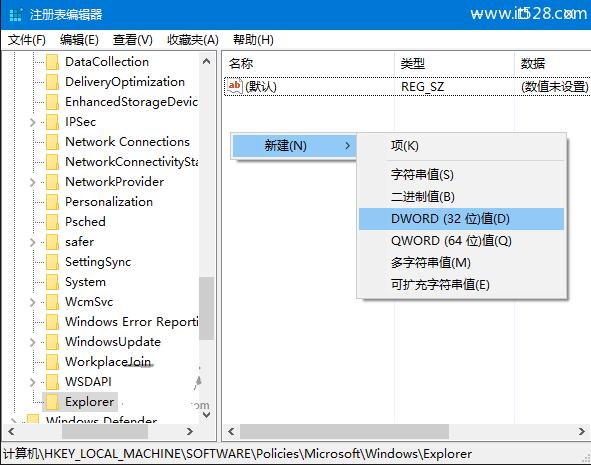The width and height of the screenshot is (591, 465).
Task: Click the REG_SZ type cell
Action: [x=422, y=87]
